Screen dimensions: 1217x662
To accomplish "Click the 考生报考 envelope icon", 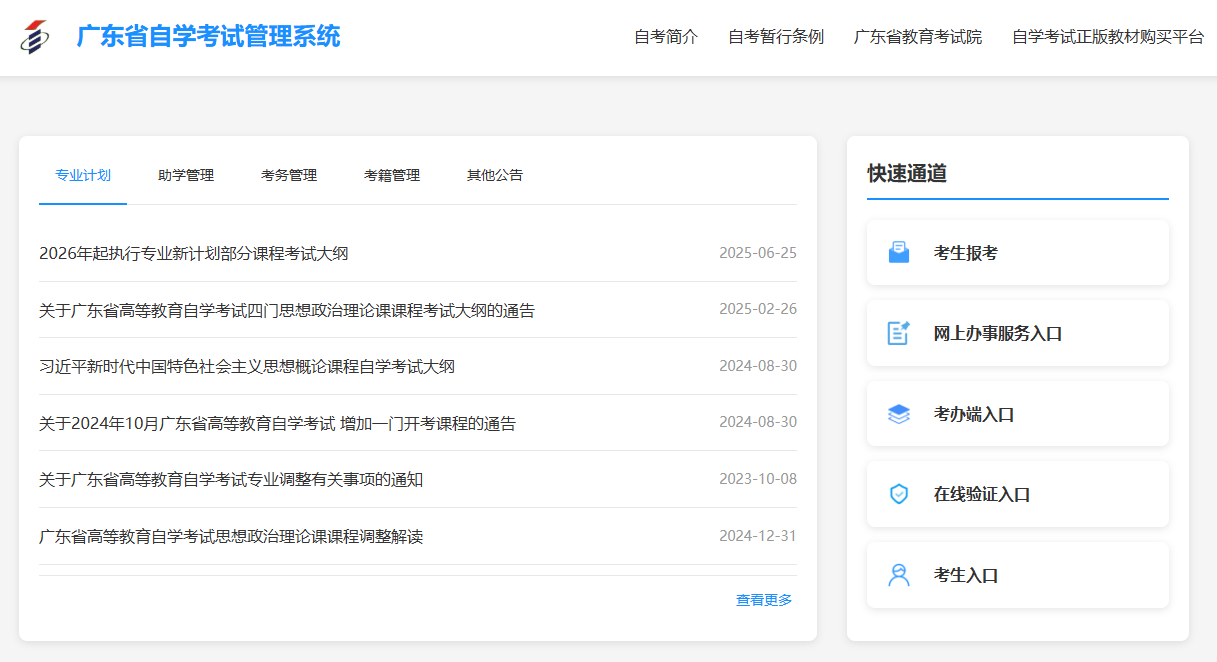I will (x=899, y=253).
